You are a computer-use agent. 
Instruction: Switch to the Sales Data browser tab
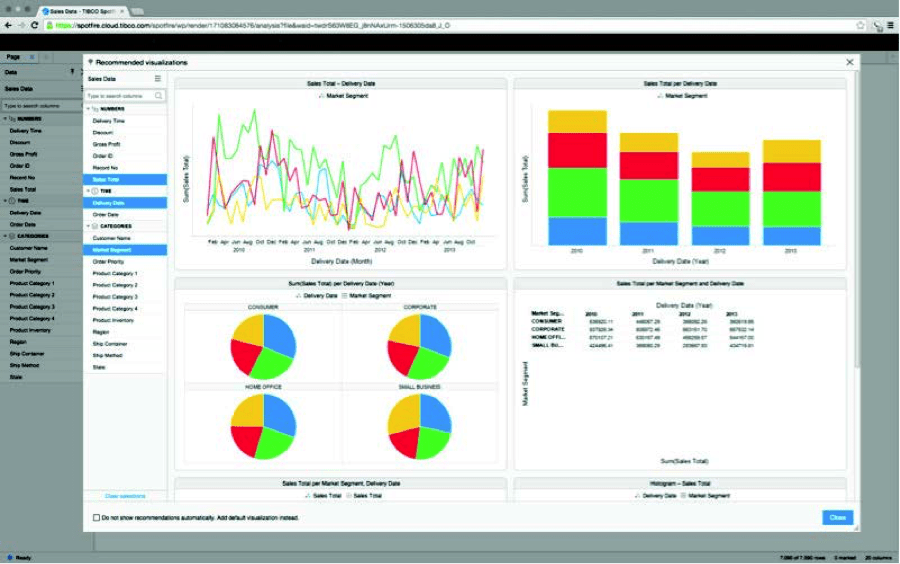[82, 8]
